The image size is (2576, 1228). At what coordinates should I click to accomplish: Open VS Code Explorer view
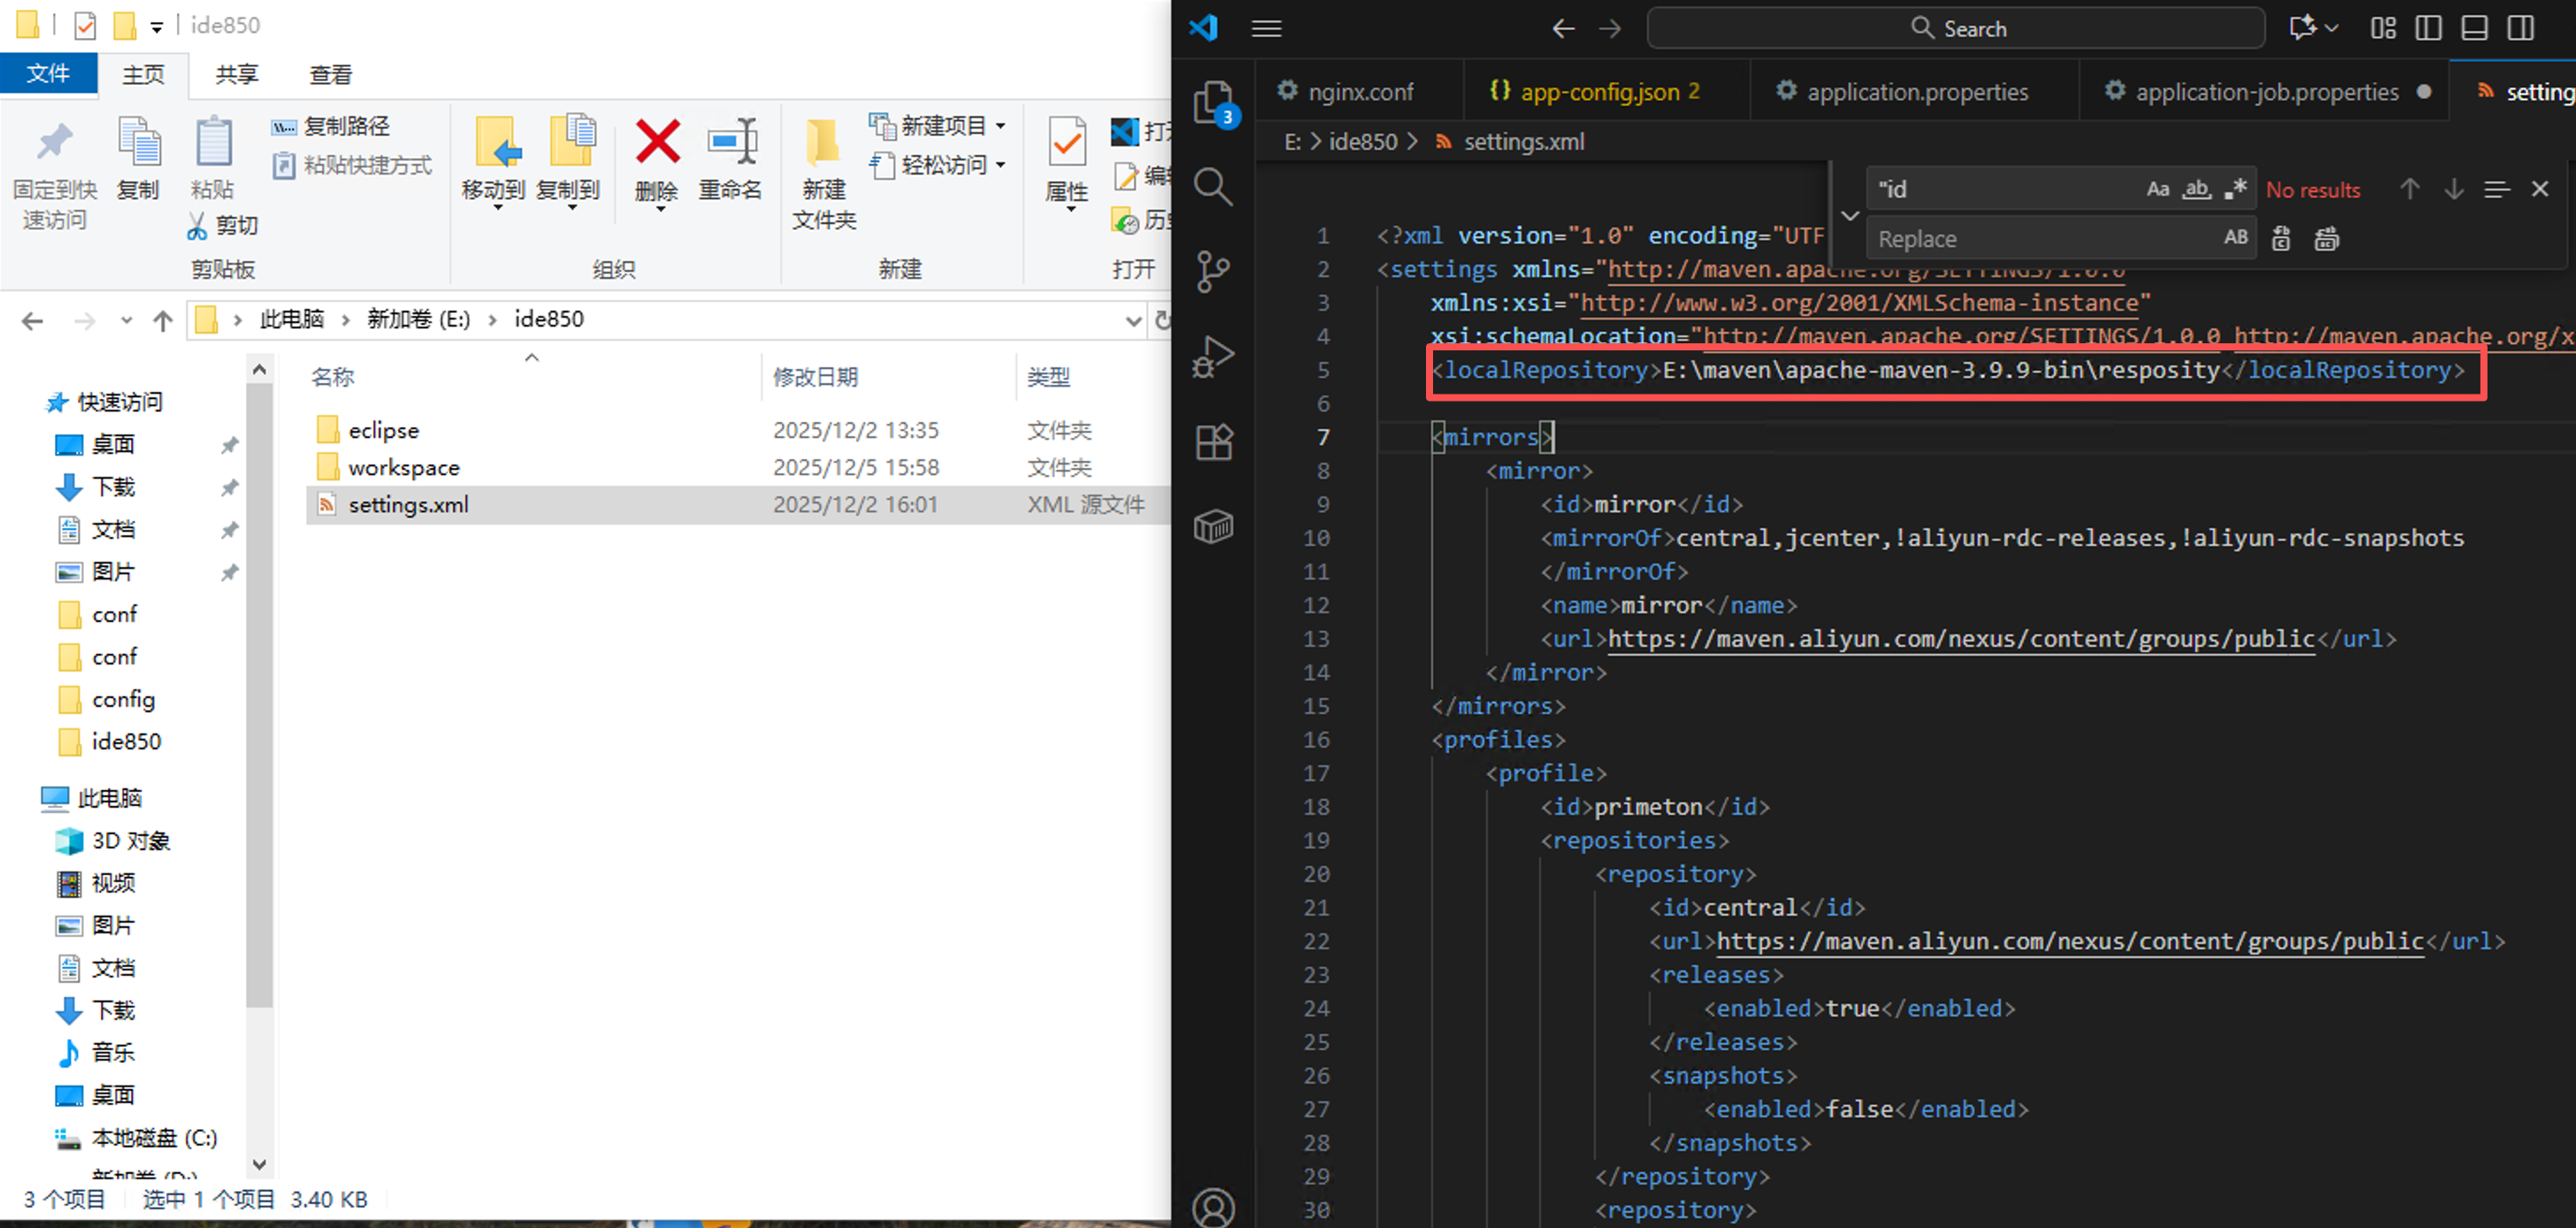[x=1212, y=102]
